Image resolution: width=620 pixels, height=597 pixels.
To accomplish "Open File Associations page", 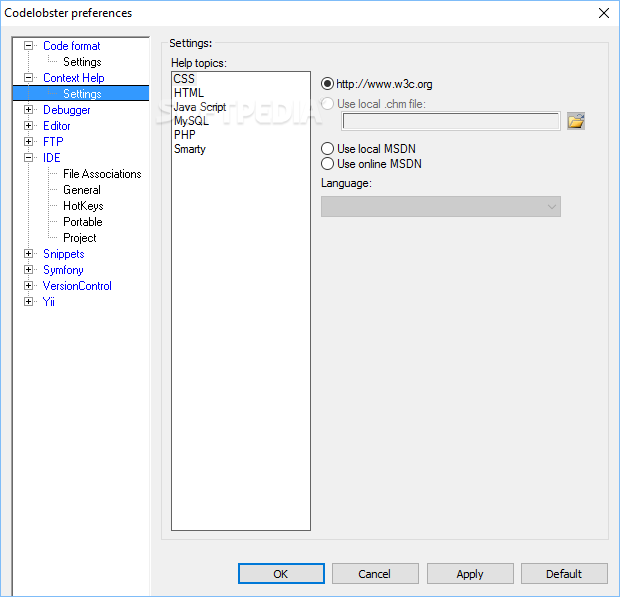I will click(x=102, y=174).
